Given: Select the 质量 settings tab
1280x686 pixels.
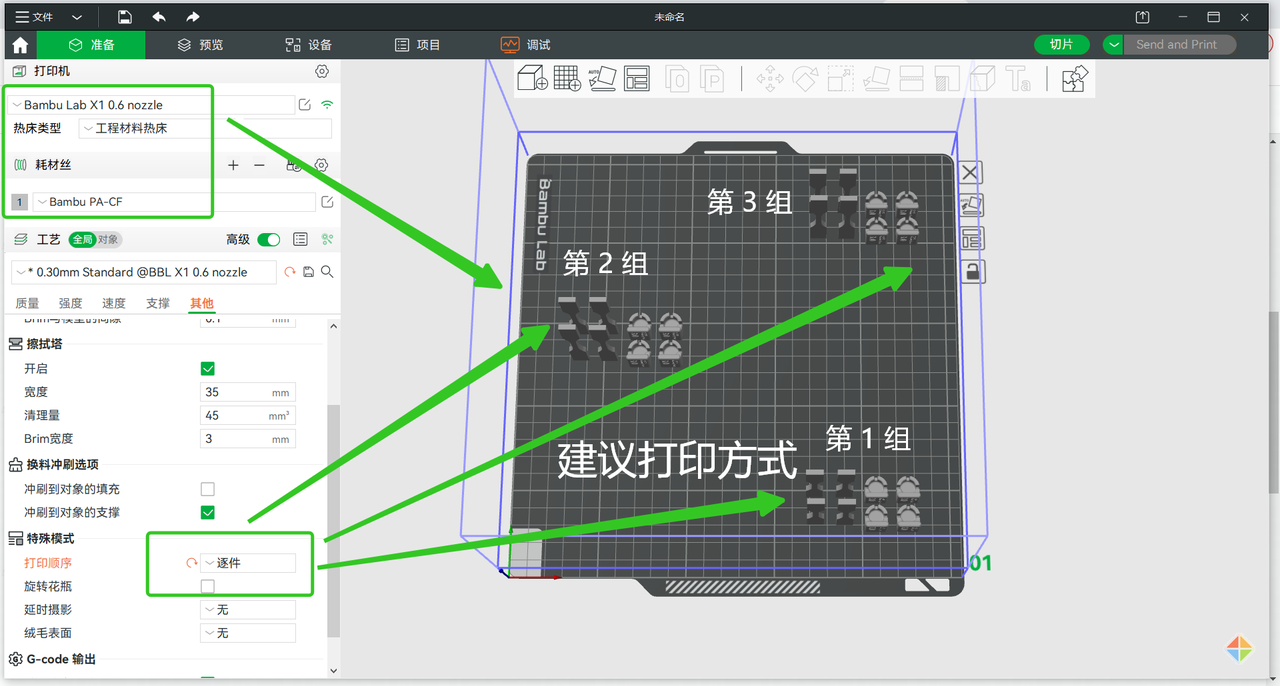Looking at the screenshot, I should (x=27, y=303).
